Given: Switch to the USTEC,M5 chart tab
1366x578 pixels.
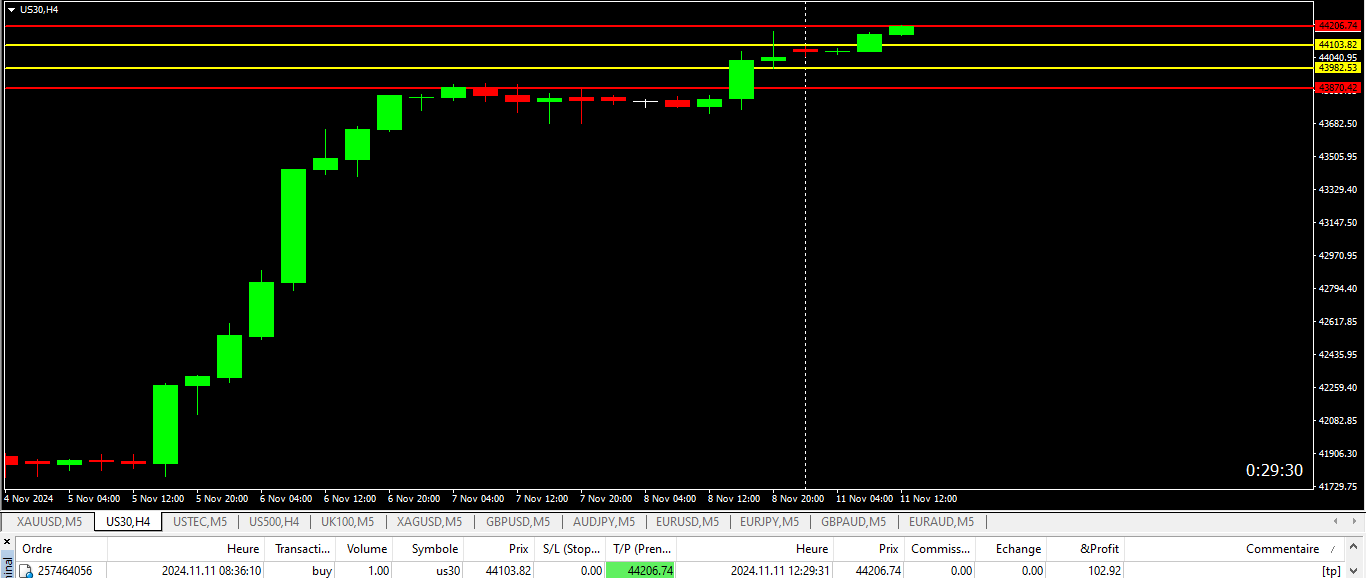Looking at the screenshot, I should click(x=200, y=522).
